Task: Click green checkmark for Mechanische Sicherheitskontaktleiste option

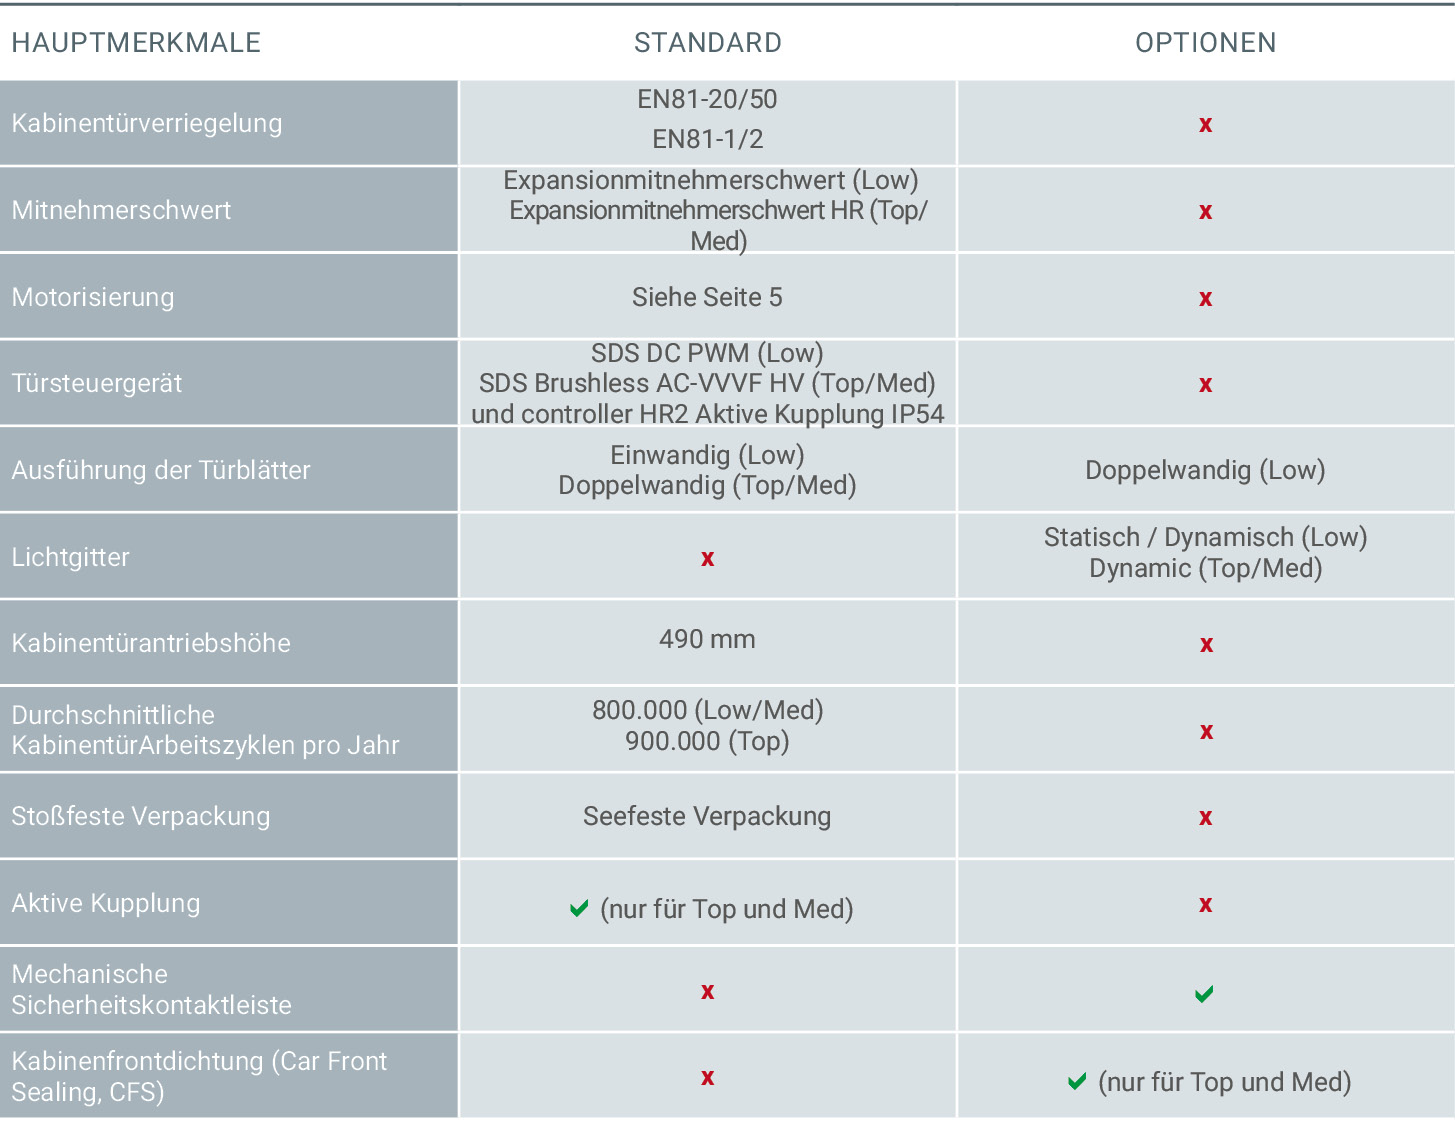Action: click(1204, 994)
